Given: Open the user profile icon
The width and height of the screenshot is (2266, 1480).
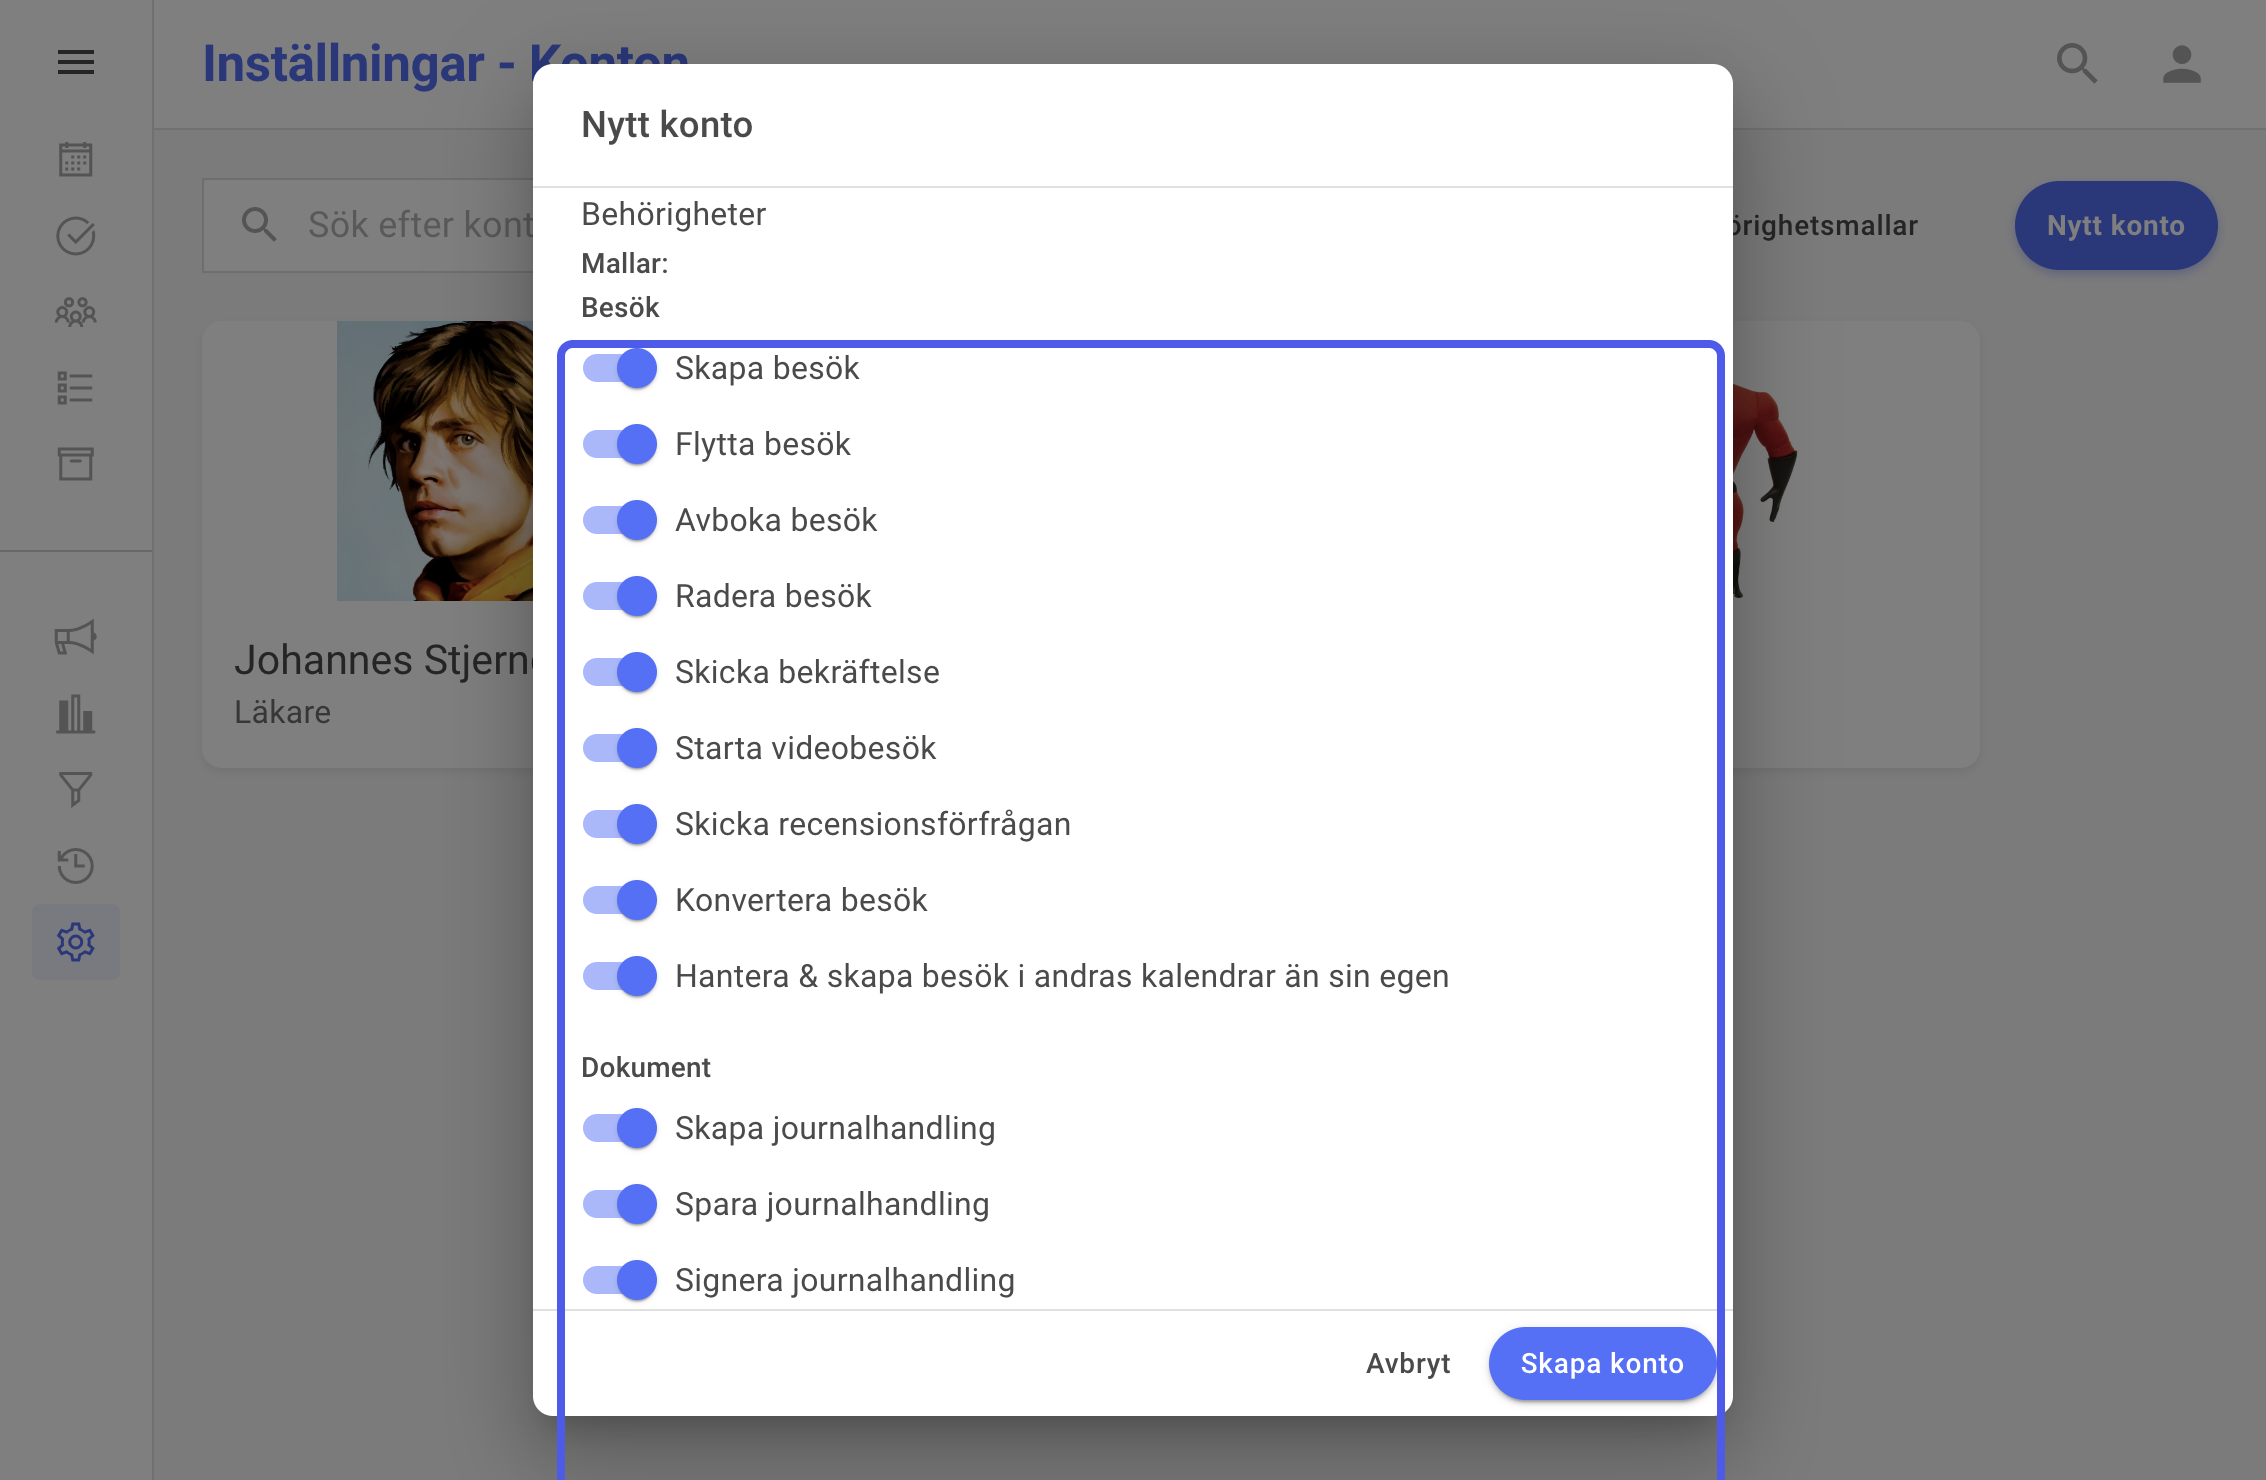Looking at the screenshot, I should click(2182, 64).
